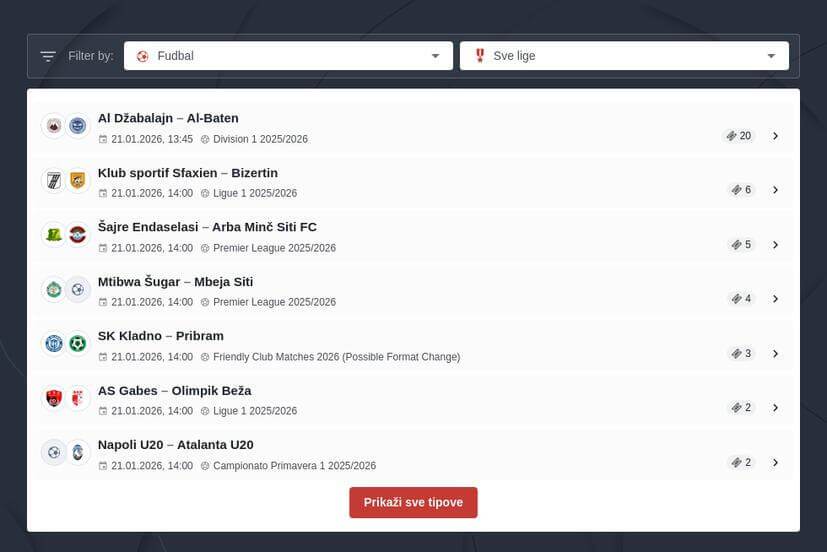Expand Al Džabalajn – Al-Baten match chevron
The width and height of the screenshot is (827, 552).
(x=776, y=136)
